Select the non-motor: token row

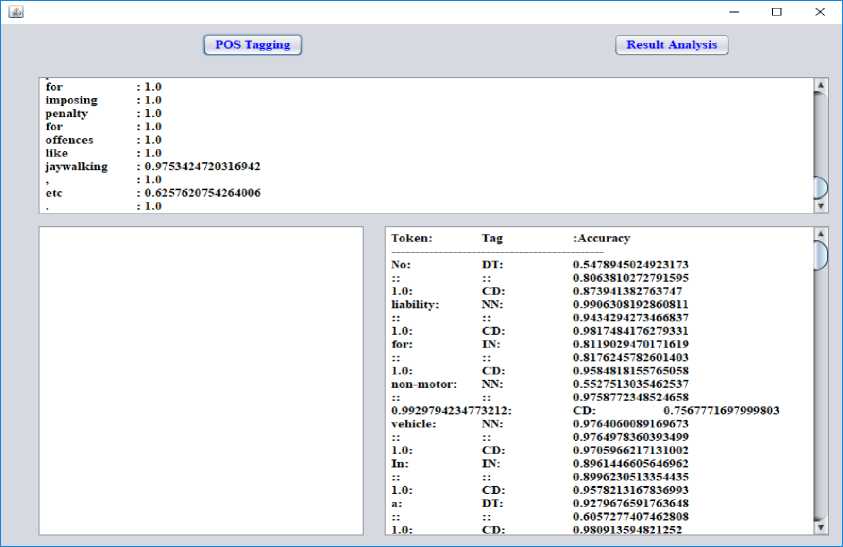423,384
